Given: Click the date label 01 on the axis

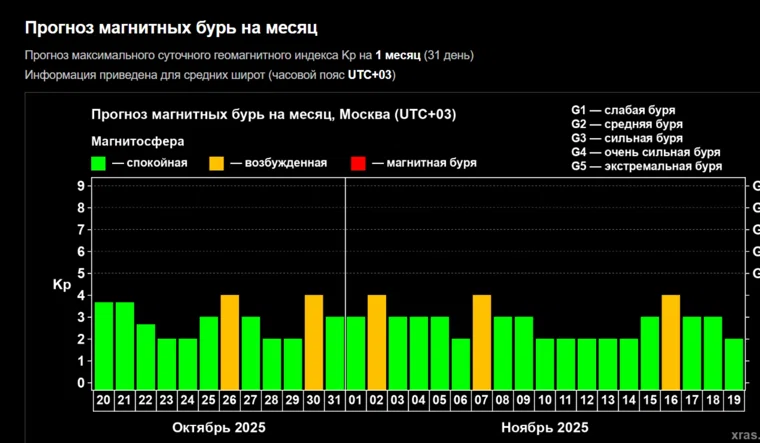Looking at the screenshot, I should [x=355, y=399].
